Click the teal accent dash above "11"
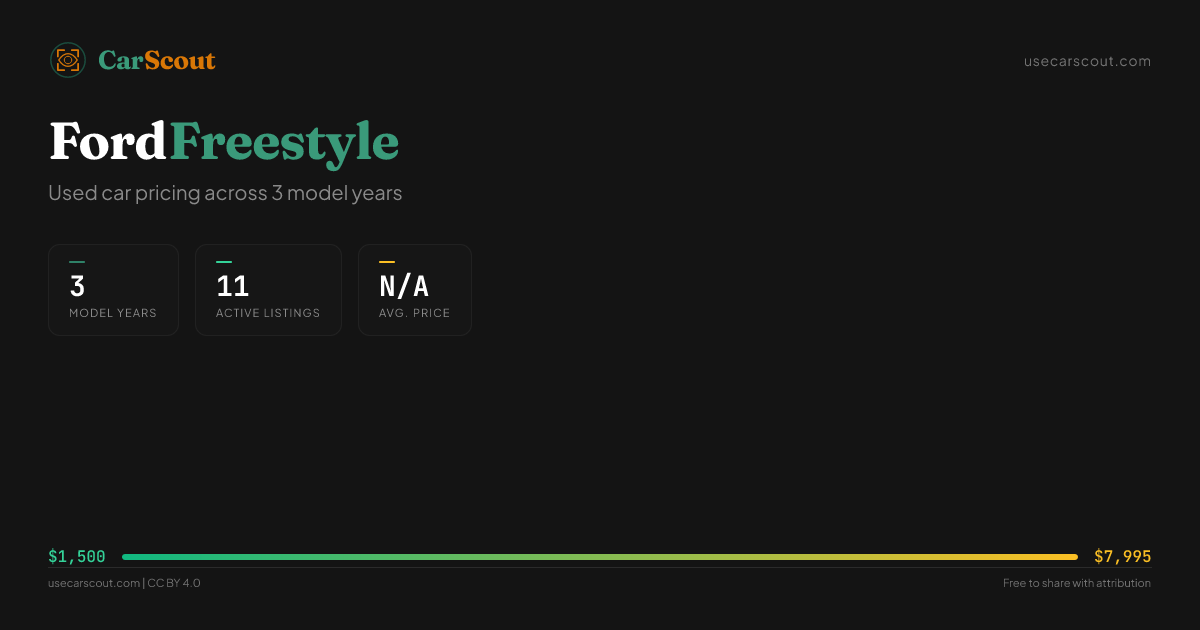The height and width of the screenshot is (630, 1200). 224,263
